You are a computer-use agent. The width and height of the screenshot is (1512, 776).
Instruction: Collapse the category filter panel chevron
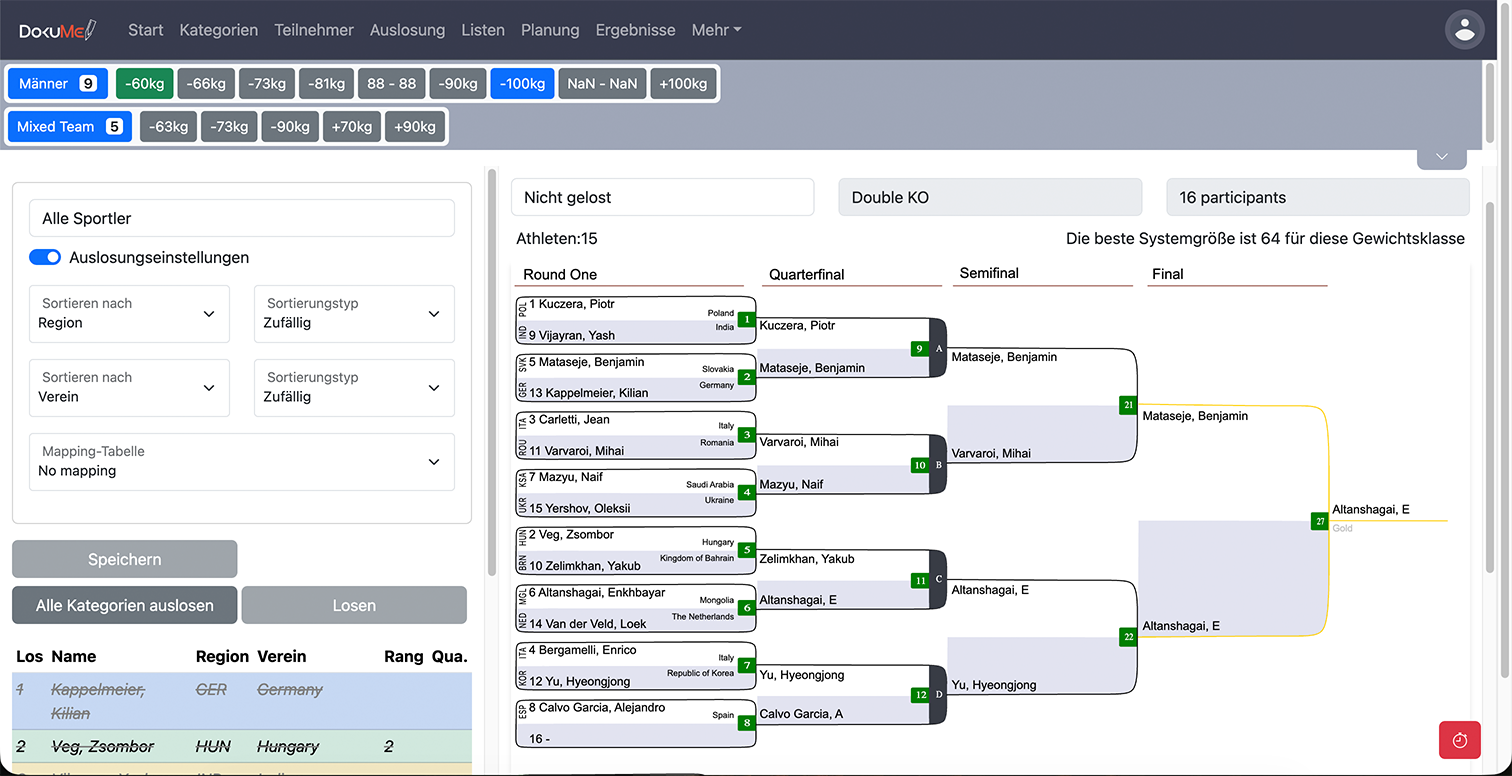[1441, 156]
